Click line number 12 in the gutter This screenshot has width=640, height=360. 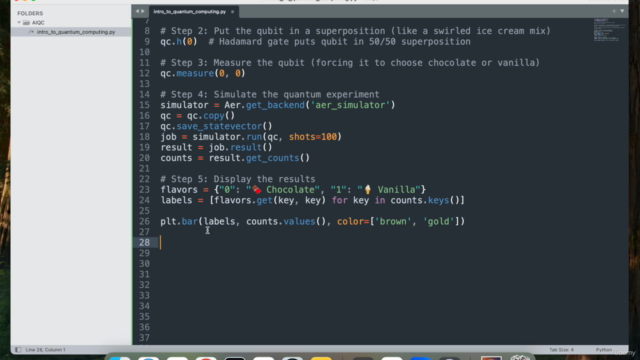(x=144, y=73)
